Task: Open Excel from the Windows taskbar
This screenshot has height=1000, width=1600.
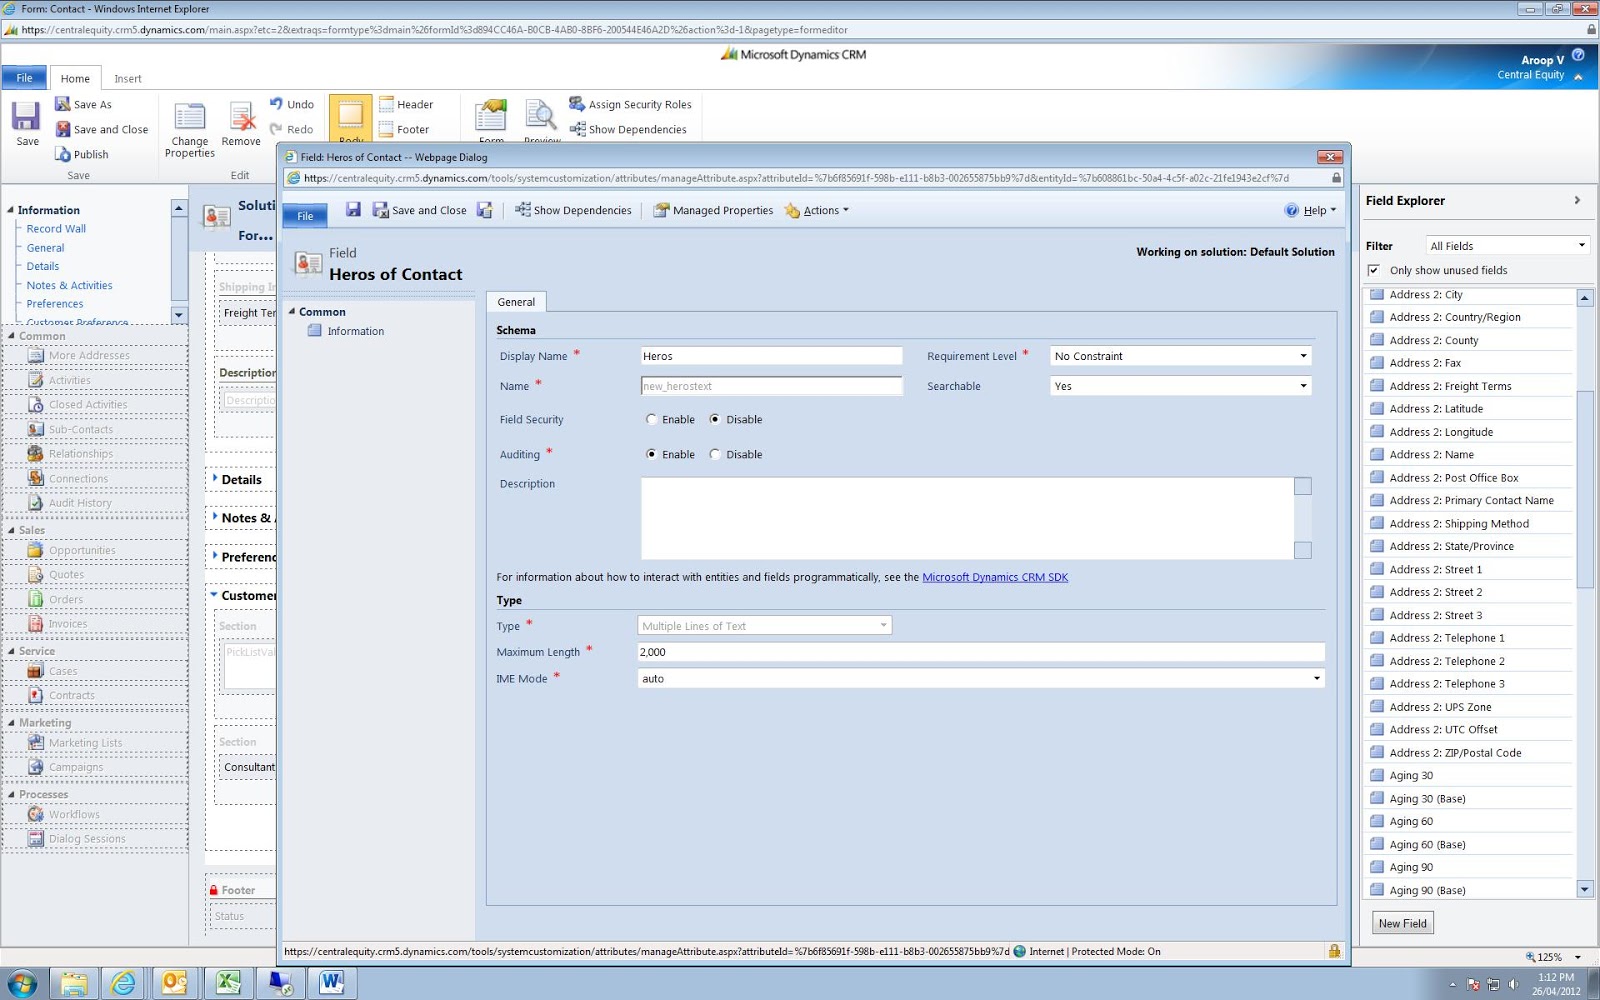Action: [228, 983]
